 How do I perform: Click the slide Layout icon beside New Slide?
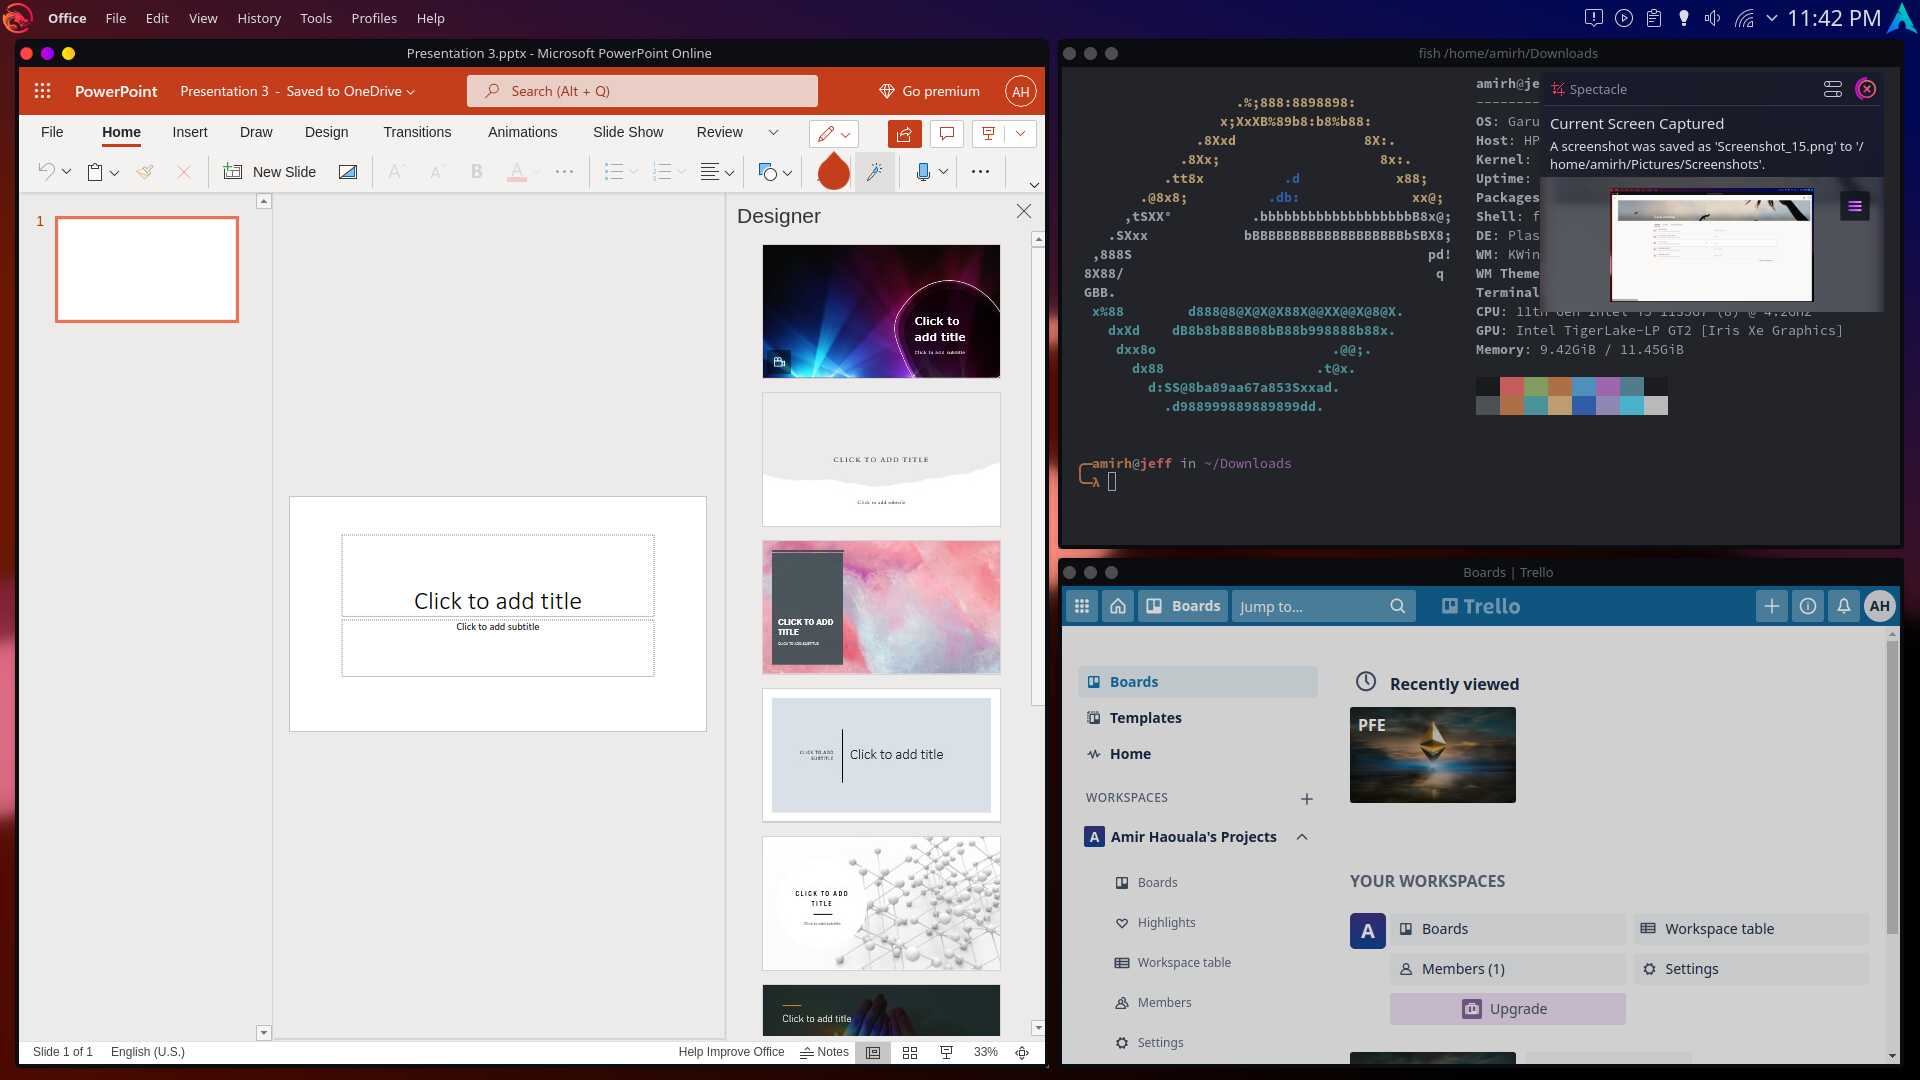[348, 172]
